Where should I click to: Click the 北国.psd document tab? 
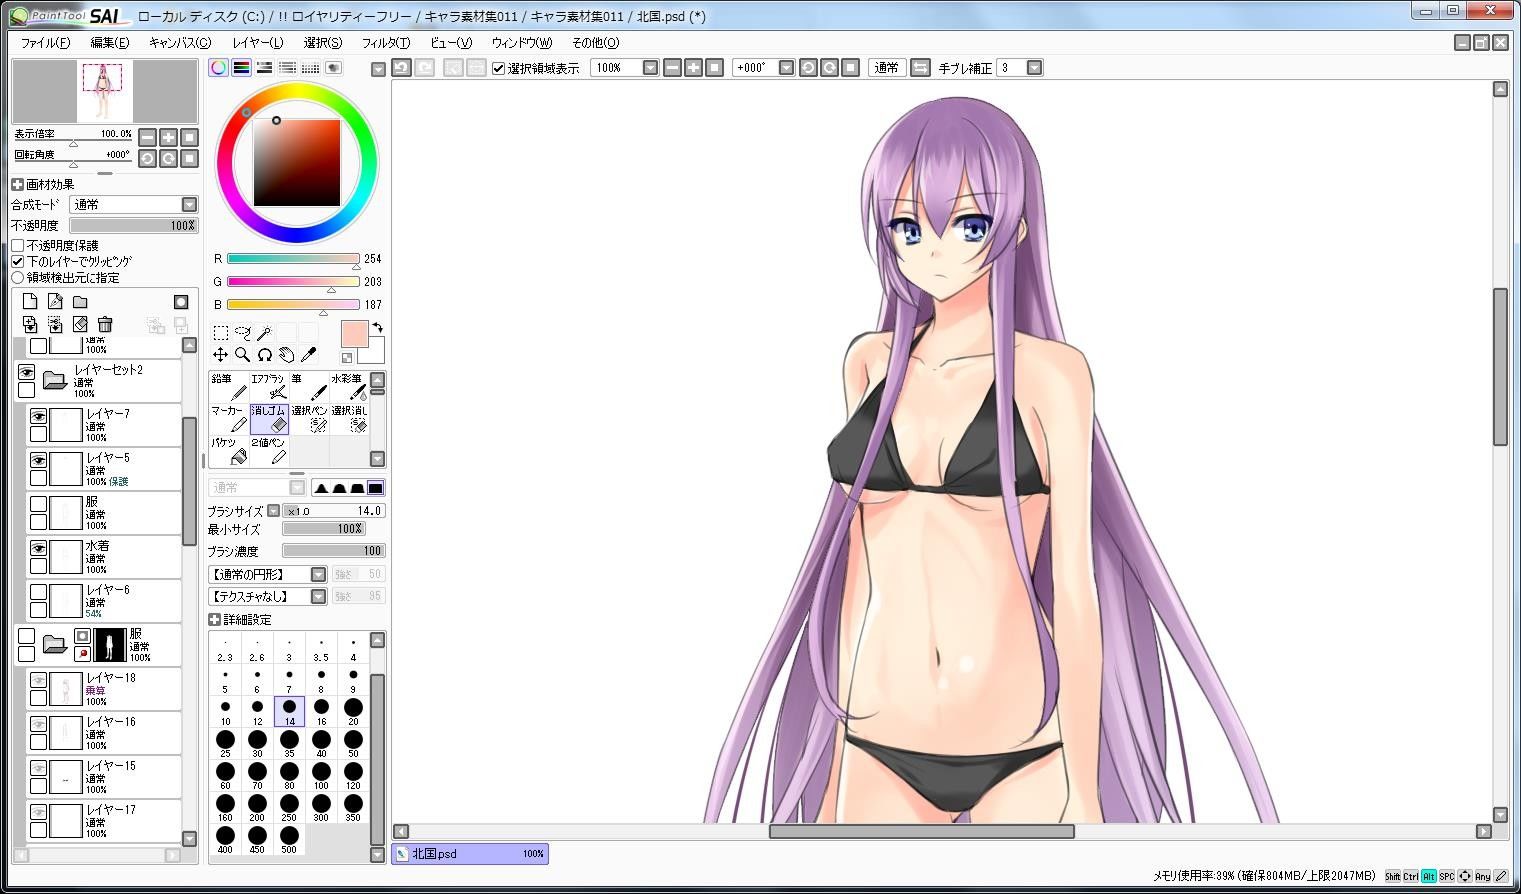(470, 854)
